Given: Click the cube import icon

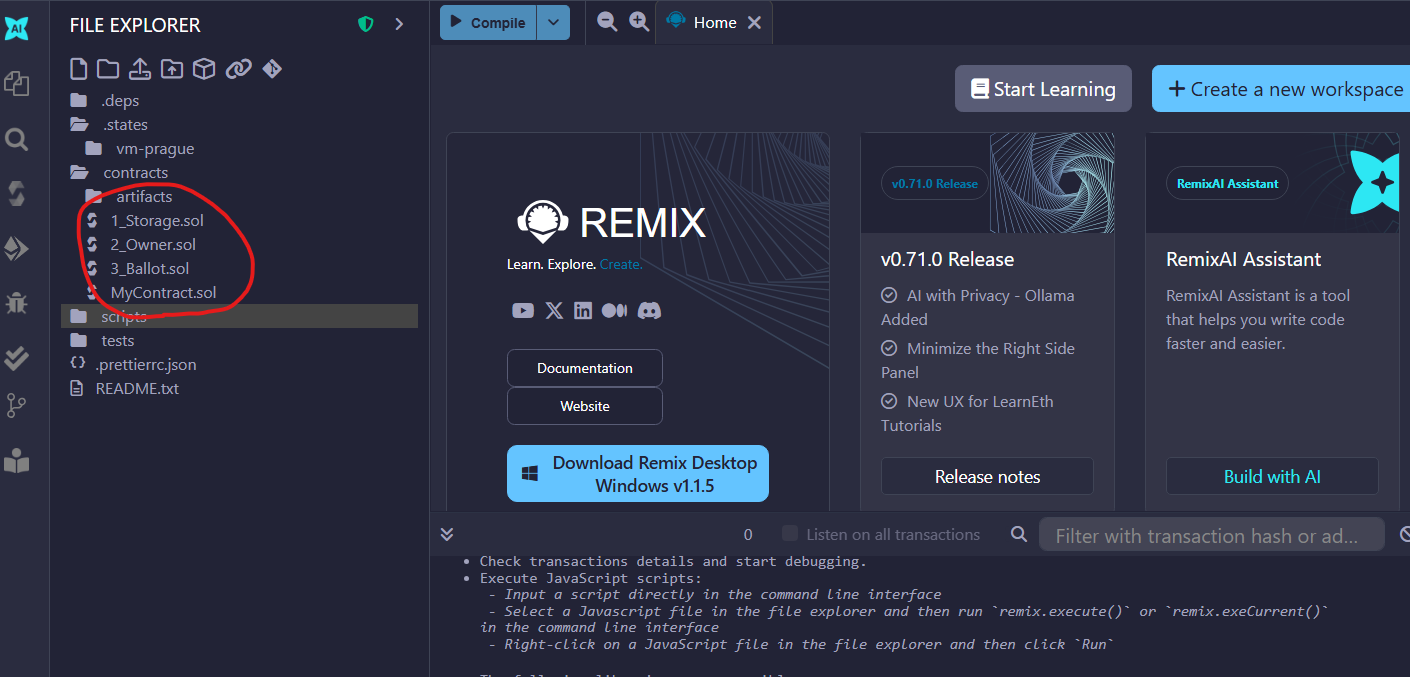Looking at the screenshot, I should click(x=204, y=68).
